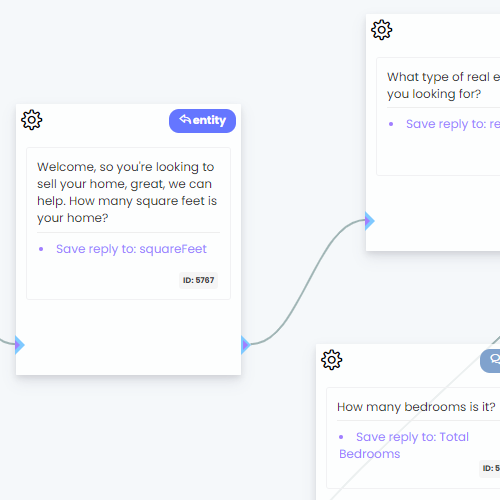Open settings gear on the Welcome card

click(32, 120)
